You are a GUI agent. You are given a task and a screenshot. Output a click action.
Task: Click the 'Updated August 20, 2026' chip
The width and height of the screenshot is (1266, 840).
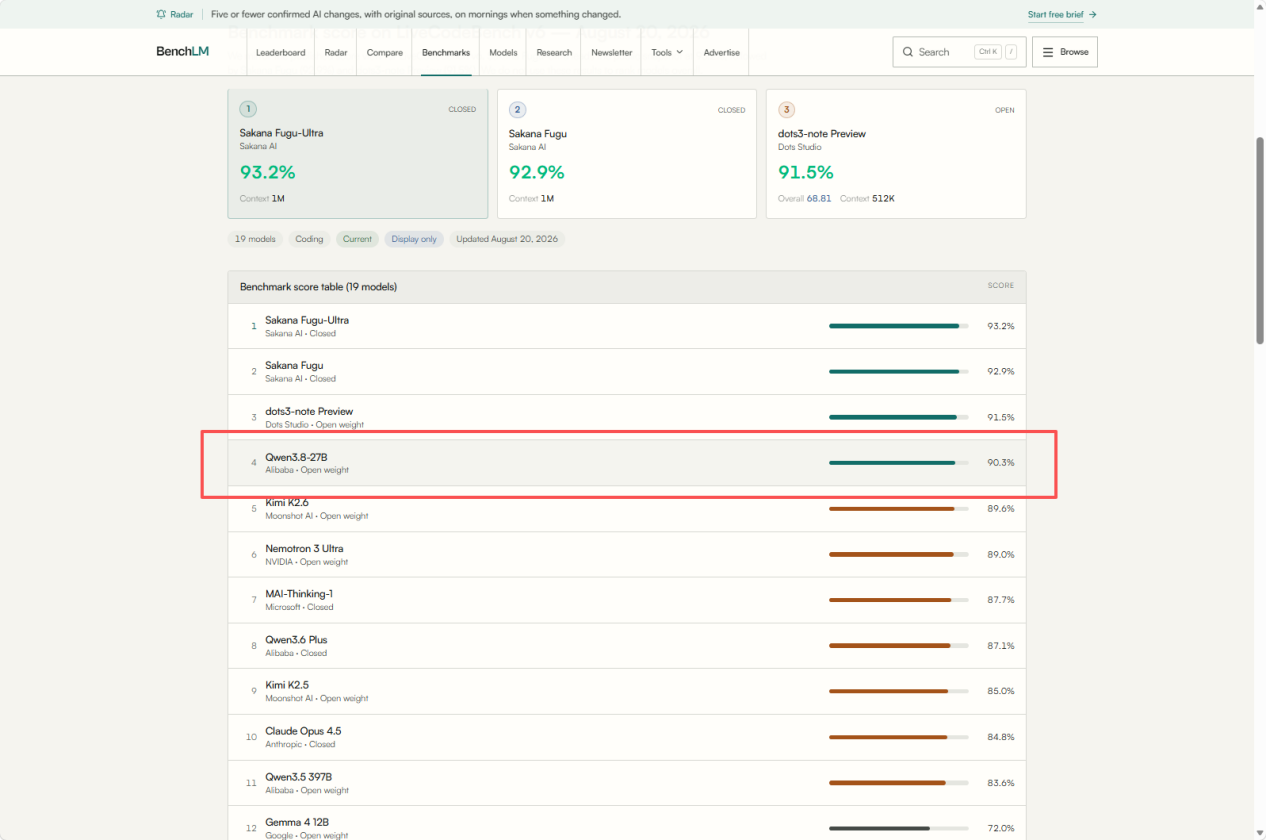pyautogui.click(x=507, y=239)
